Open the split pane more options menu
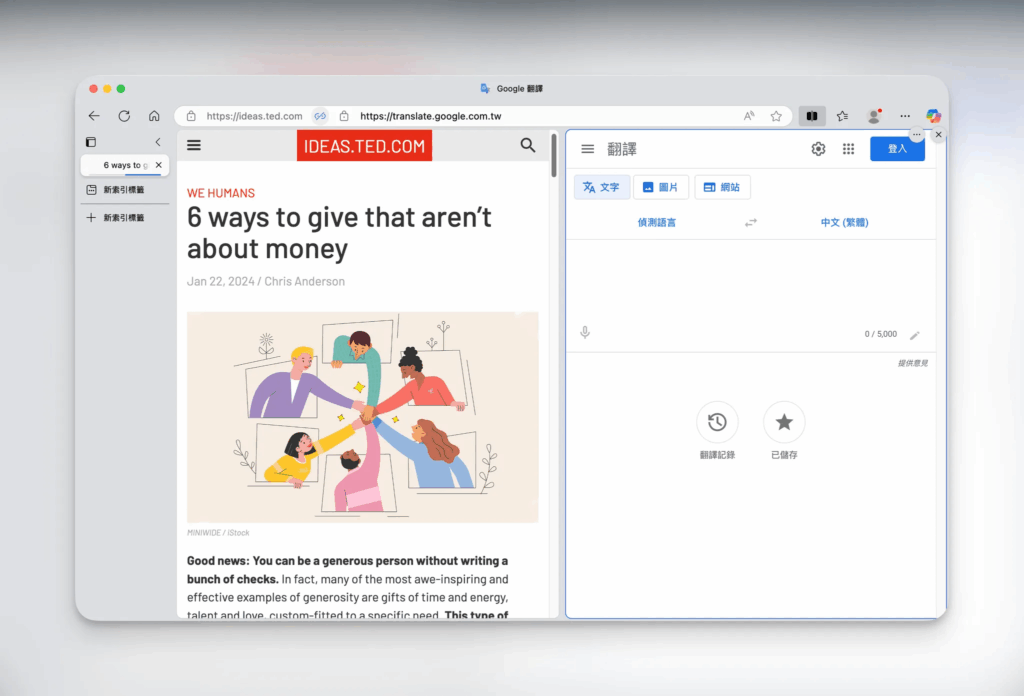The image size is (1024, 696). [917, 134]
